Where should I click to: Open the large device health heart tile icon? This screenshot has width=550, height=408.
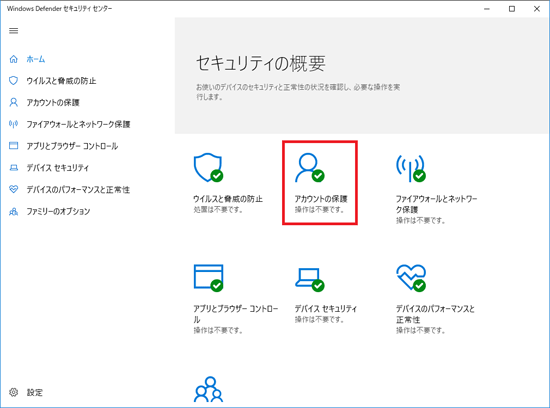pyautogui.click(x=411, y=278)
